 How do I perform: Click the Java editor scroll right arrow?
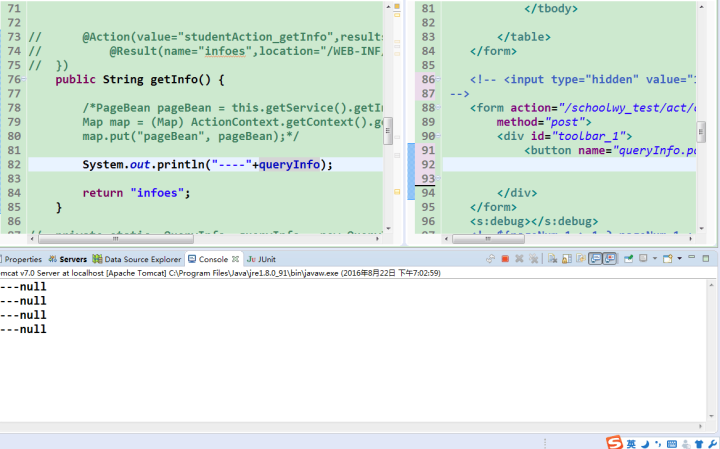pyautogui.click(x=377, y=239)
